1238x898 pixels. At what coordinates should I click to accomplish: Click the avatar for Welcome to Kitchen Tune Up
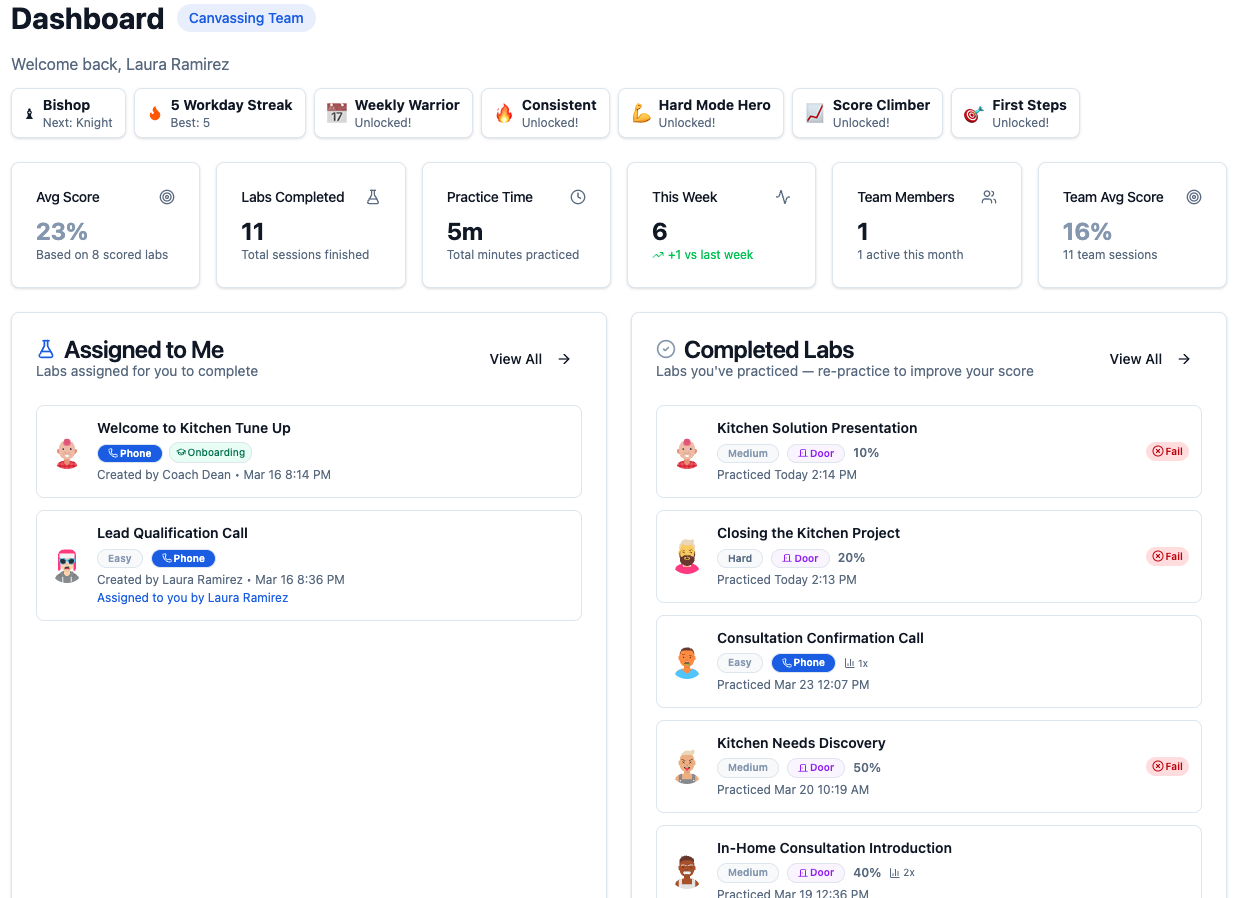67,452
